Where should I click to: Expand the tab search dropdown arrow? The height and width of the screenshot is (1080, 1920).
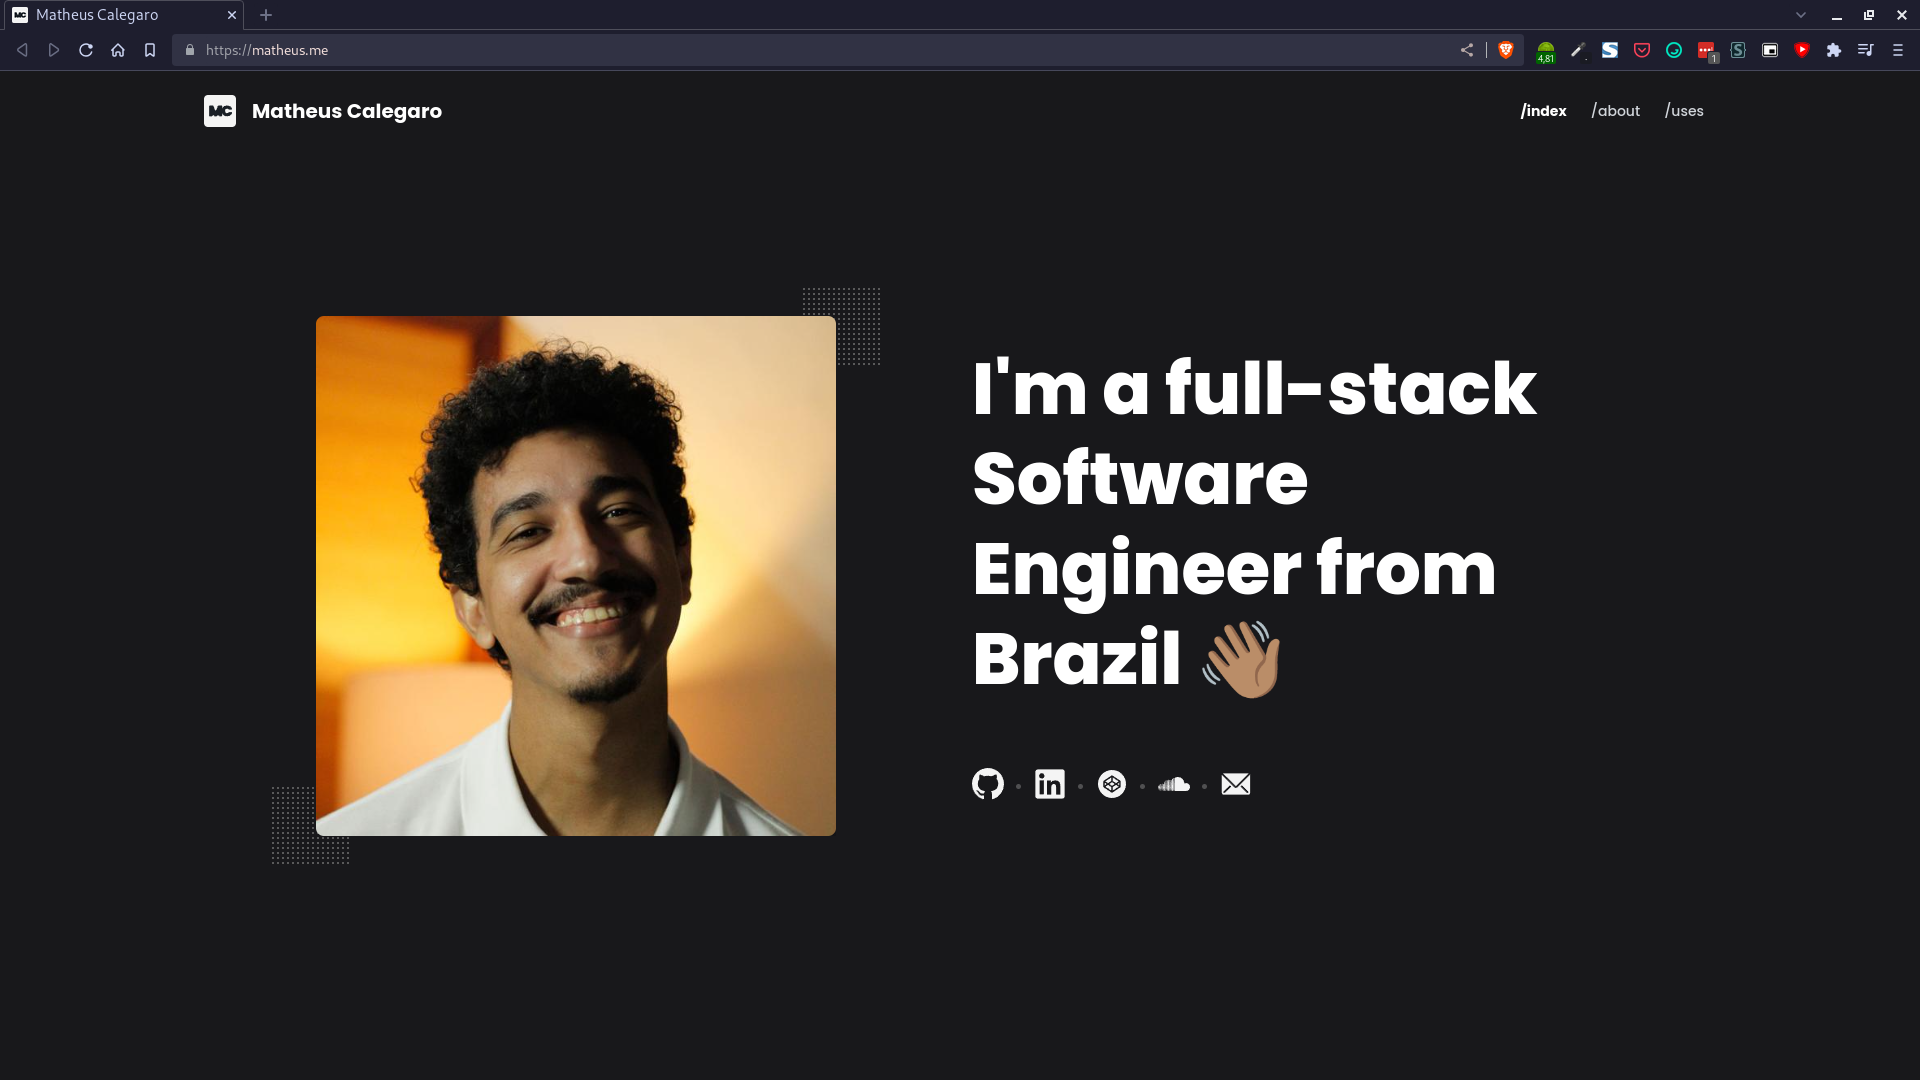1801,15
